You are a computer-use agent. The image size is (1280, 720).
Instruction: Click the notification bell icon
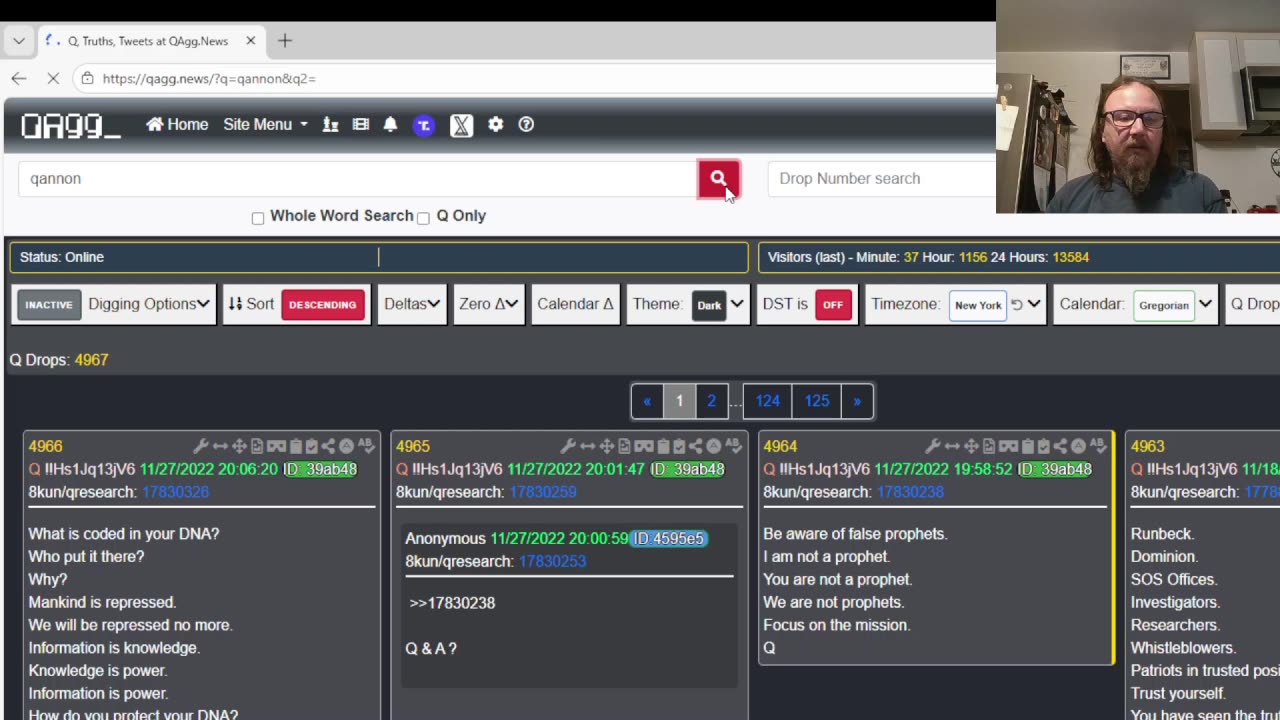click(x=391, y=125)
